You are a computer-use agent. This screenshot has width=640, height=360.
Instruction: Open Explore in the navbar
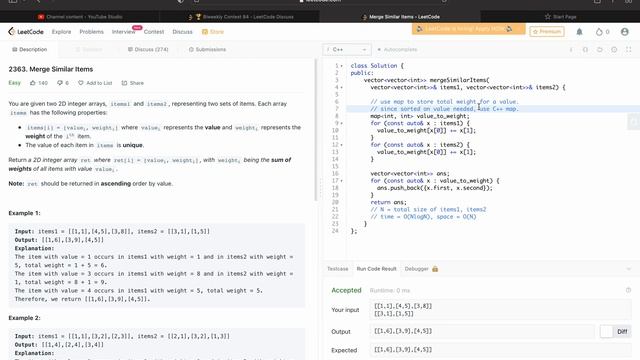pyautogui.click(x=61, y=31)
